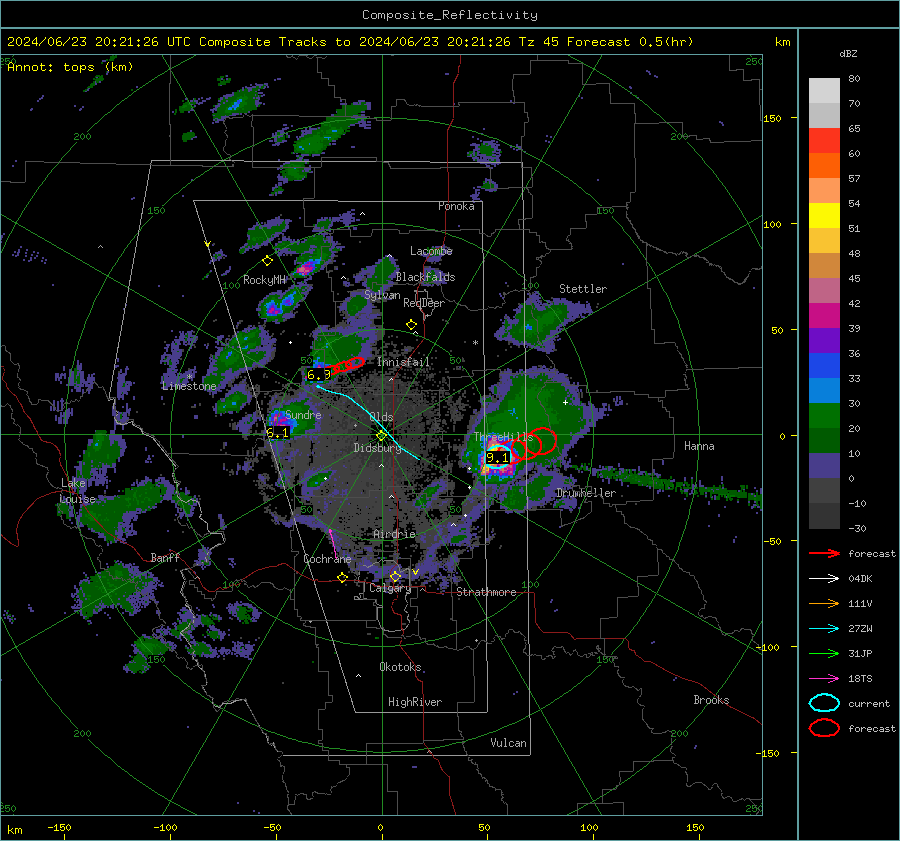The width and height of the screenshot is (900, 841).
Task: Click the magenta 39-42 dBZ color swatch
Action: point(824,316)
